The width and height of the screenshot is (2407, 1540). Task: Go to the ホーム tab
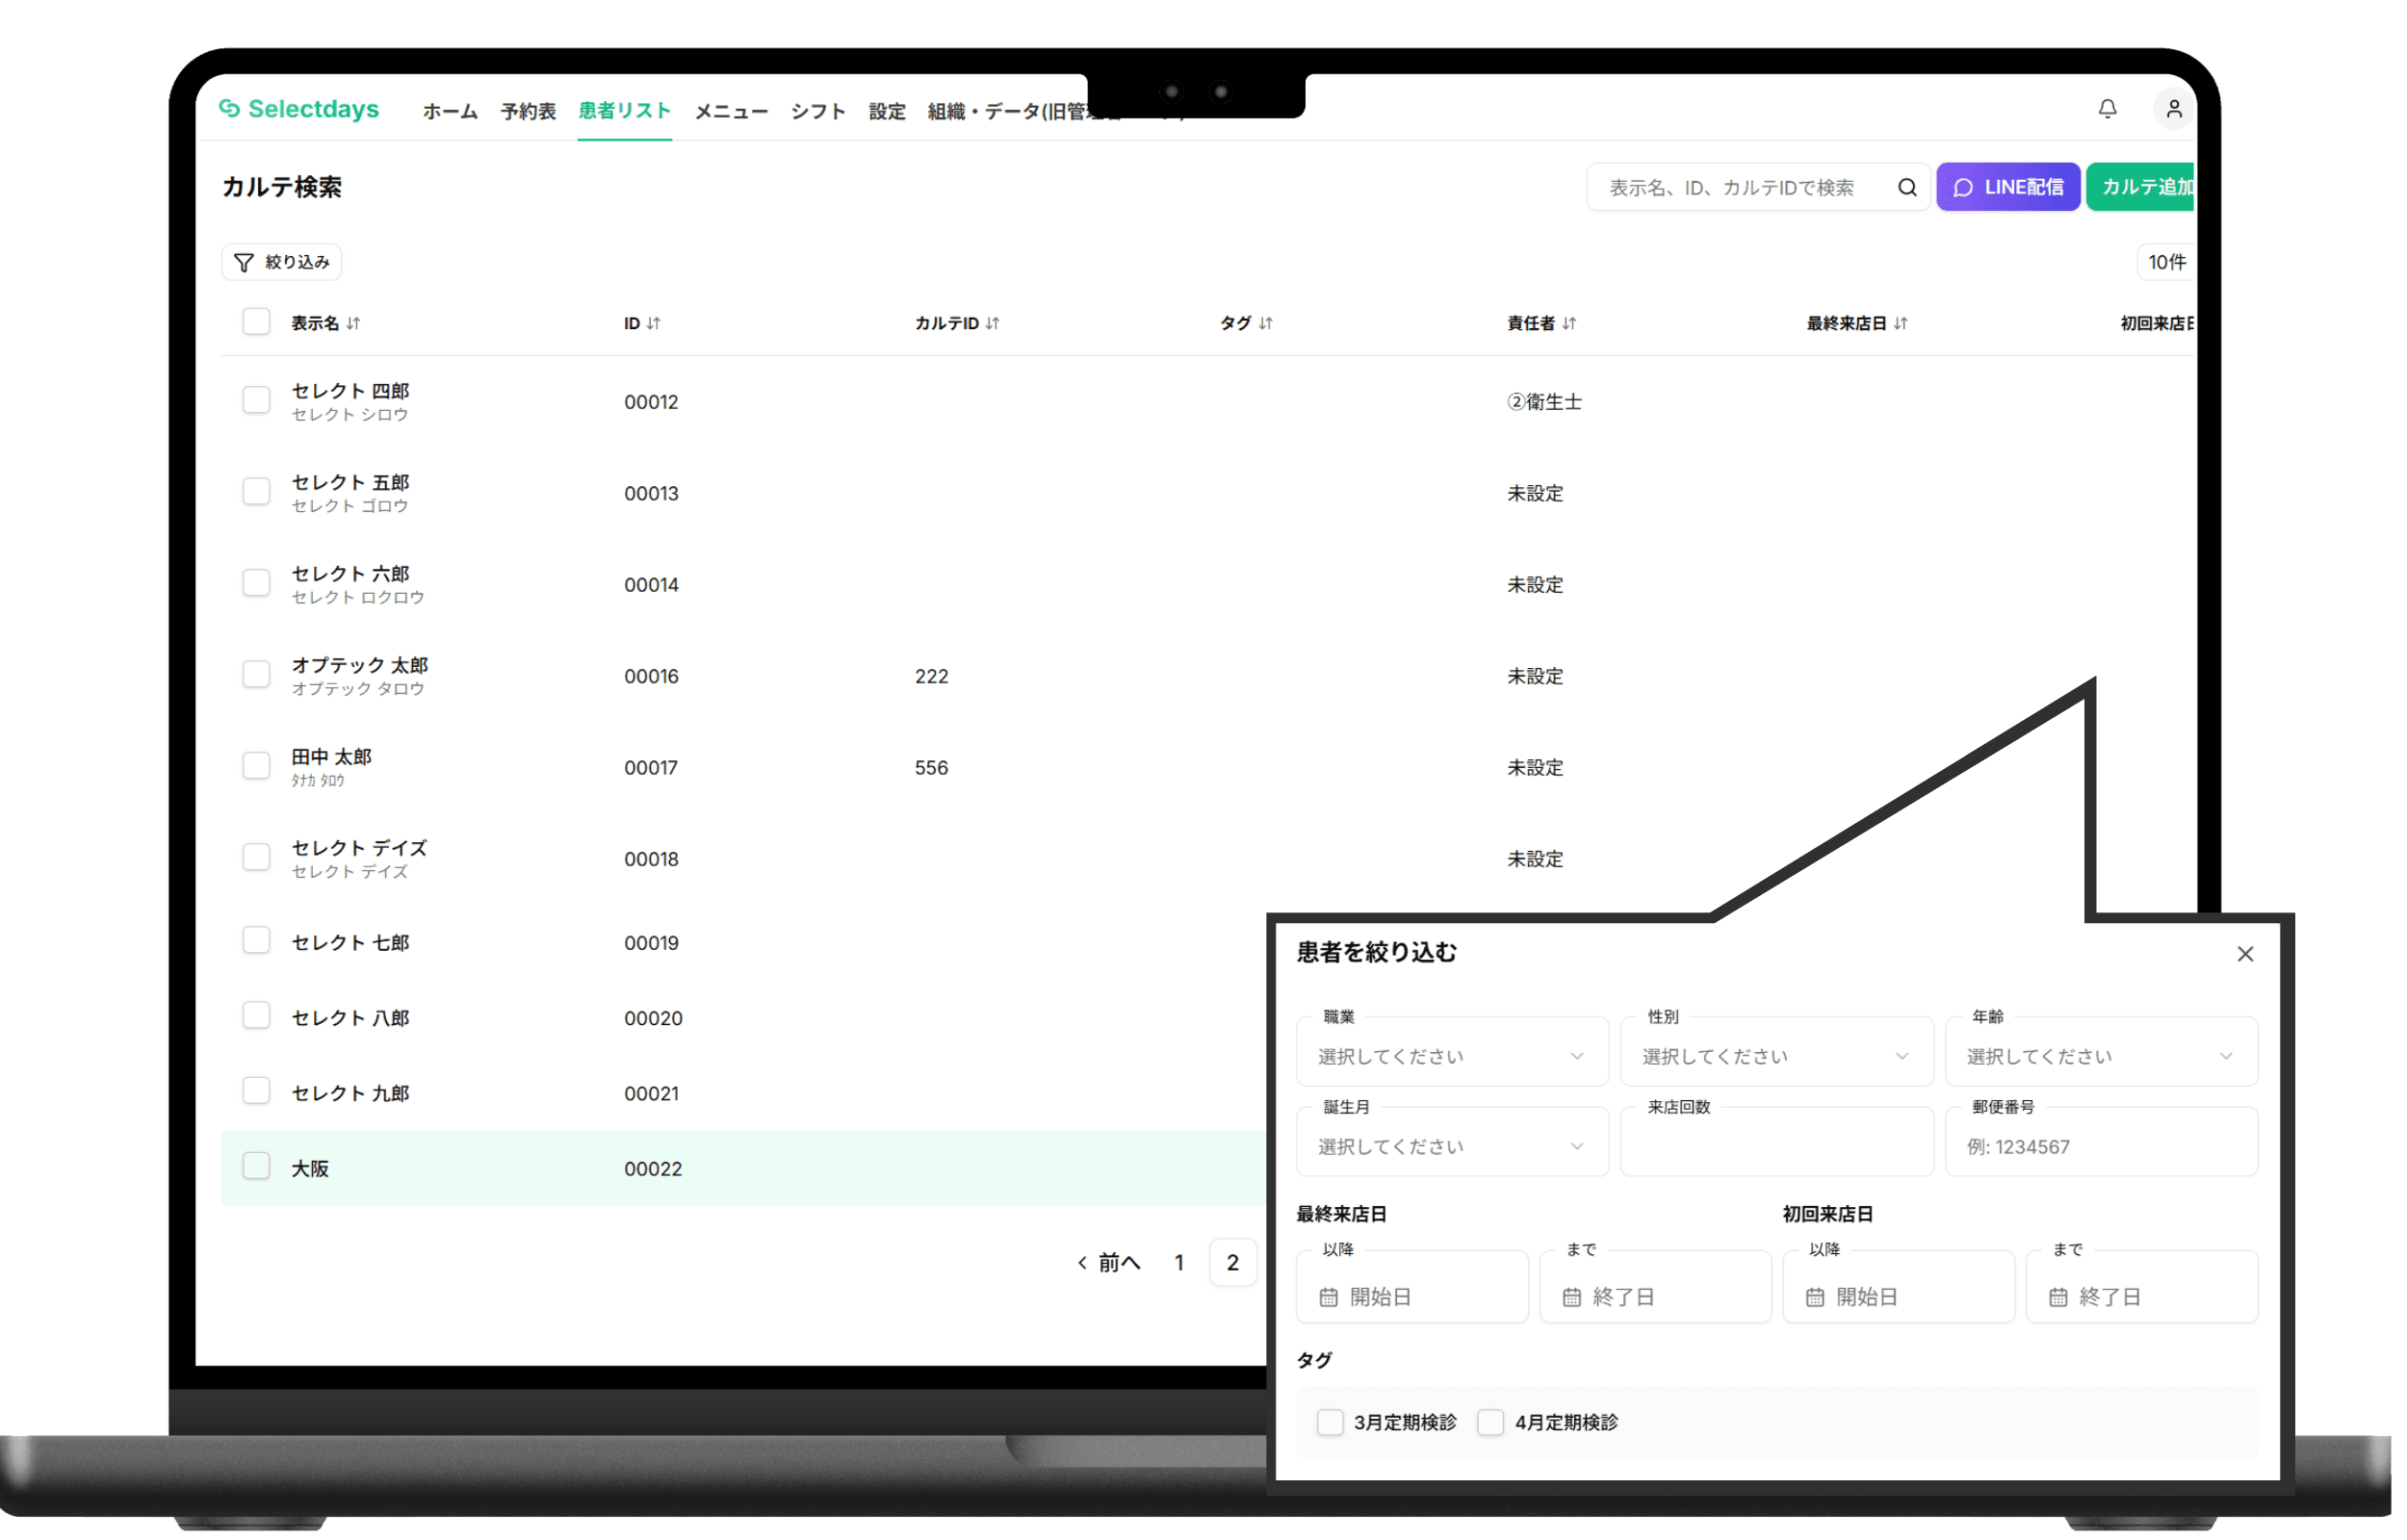point(450,111)
